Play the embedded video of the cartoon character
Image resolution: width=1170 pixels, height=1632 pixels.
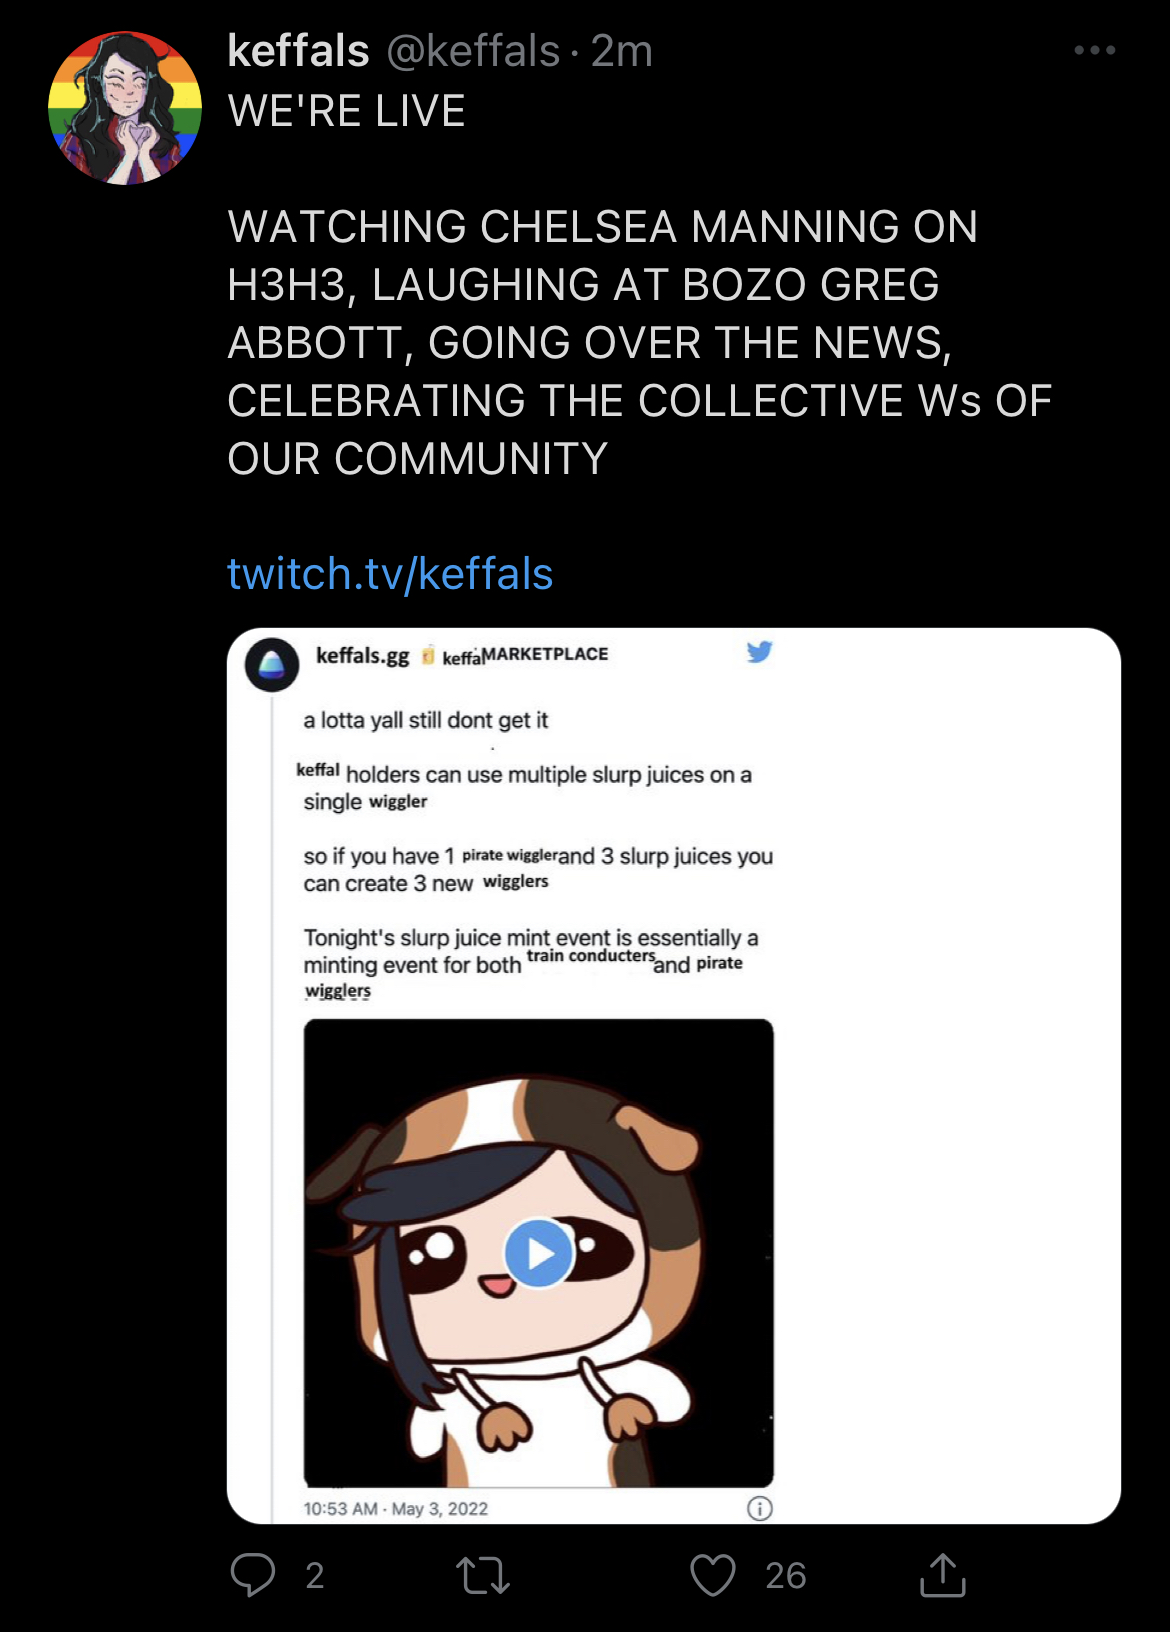click(x=538, y=1253)
